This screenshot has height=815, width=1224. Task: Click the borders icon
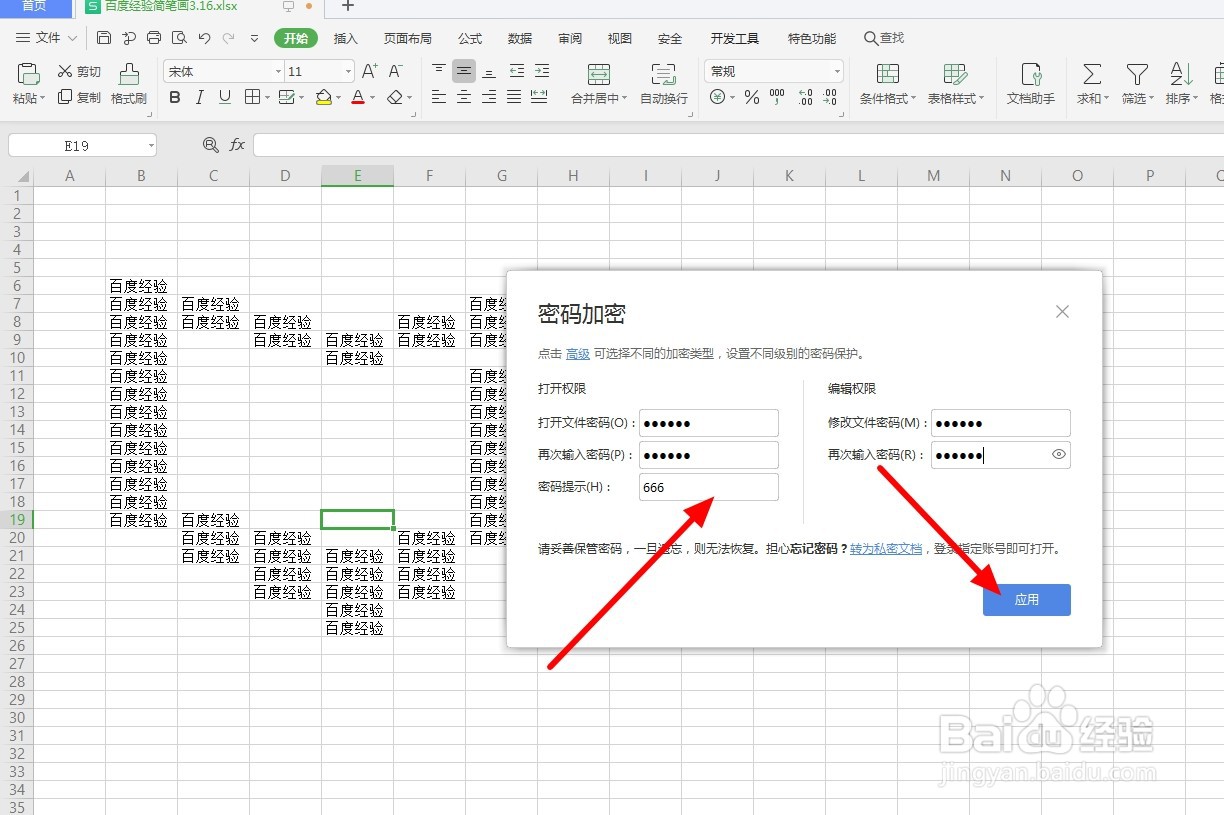coord(252,97)
